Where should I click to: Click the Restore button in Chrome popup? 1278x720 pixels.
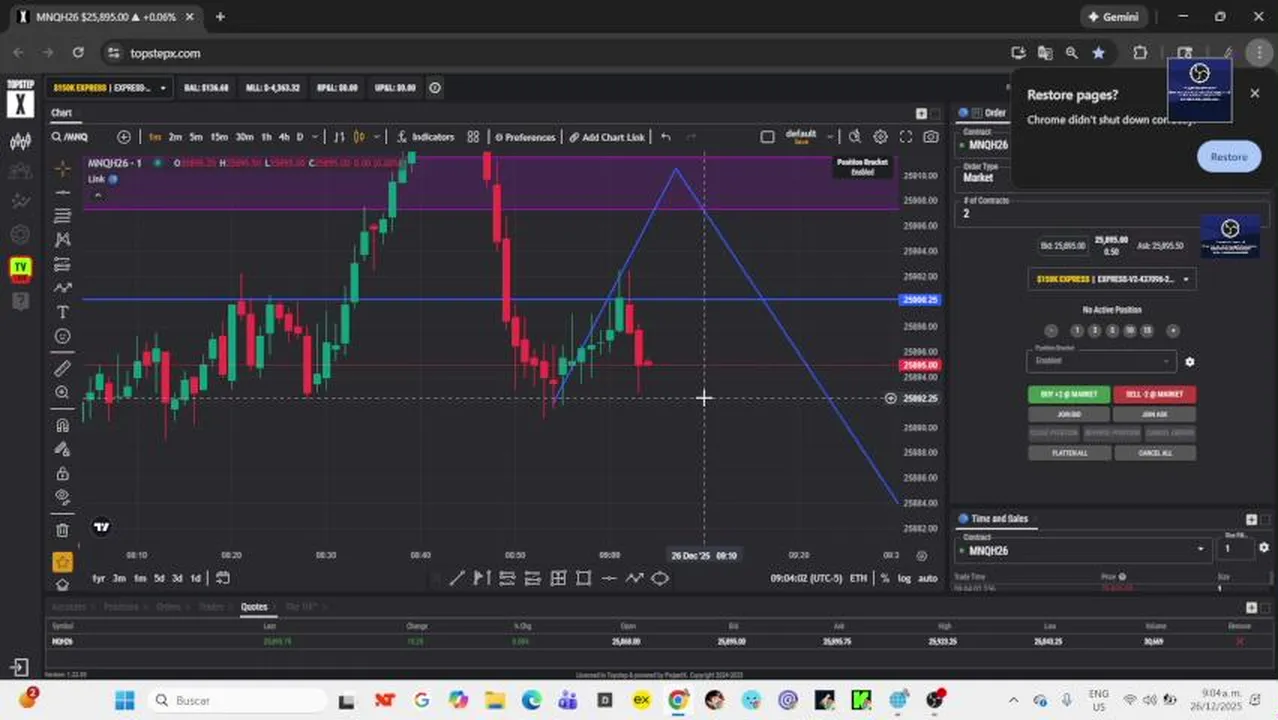tap(1229, 157)
